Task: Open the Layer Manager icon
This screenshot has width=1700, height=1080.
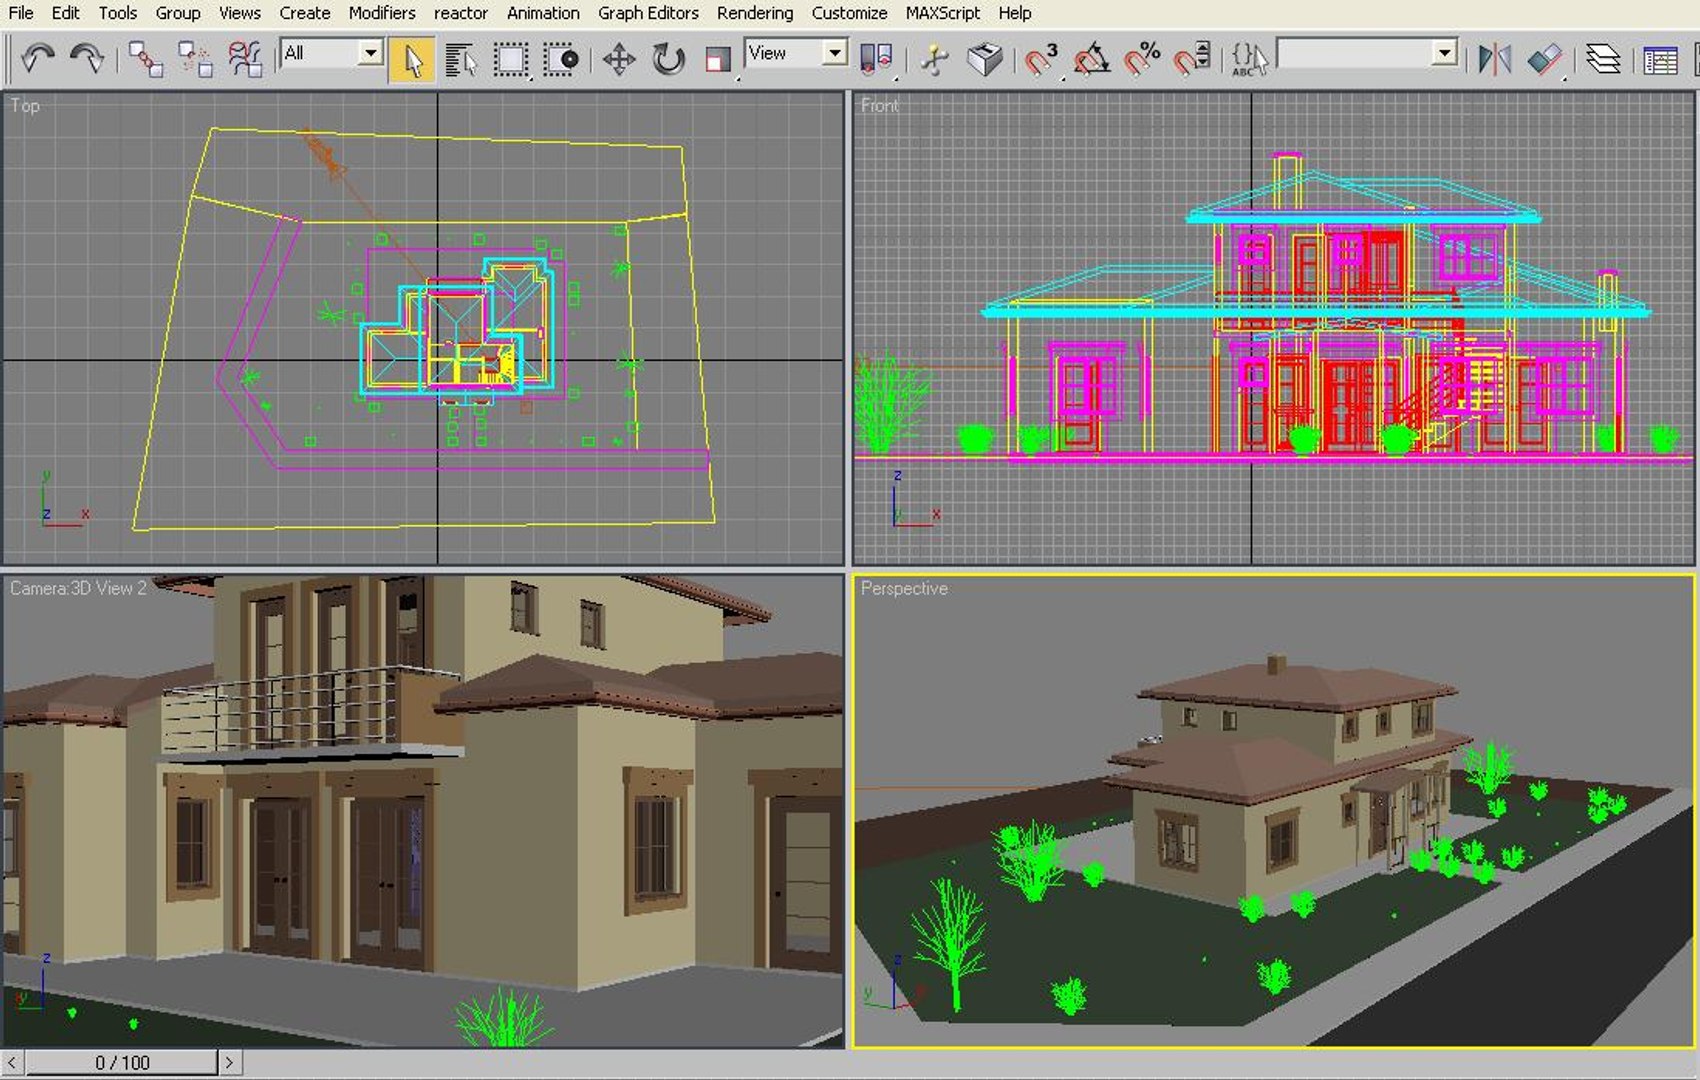Action: click(x=1603, y=59)
